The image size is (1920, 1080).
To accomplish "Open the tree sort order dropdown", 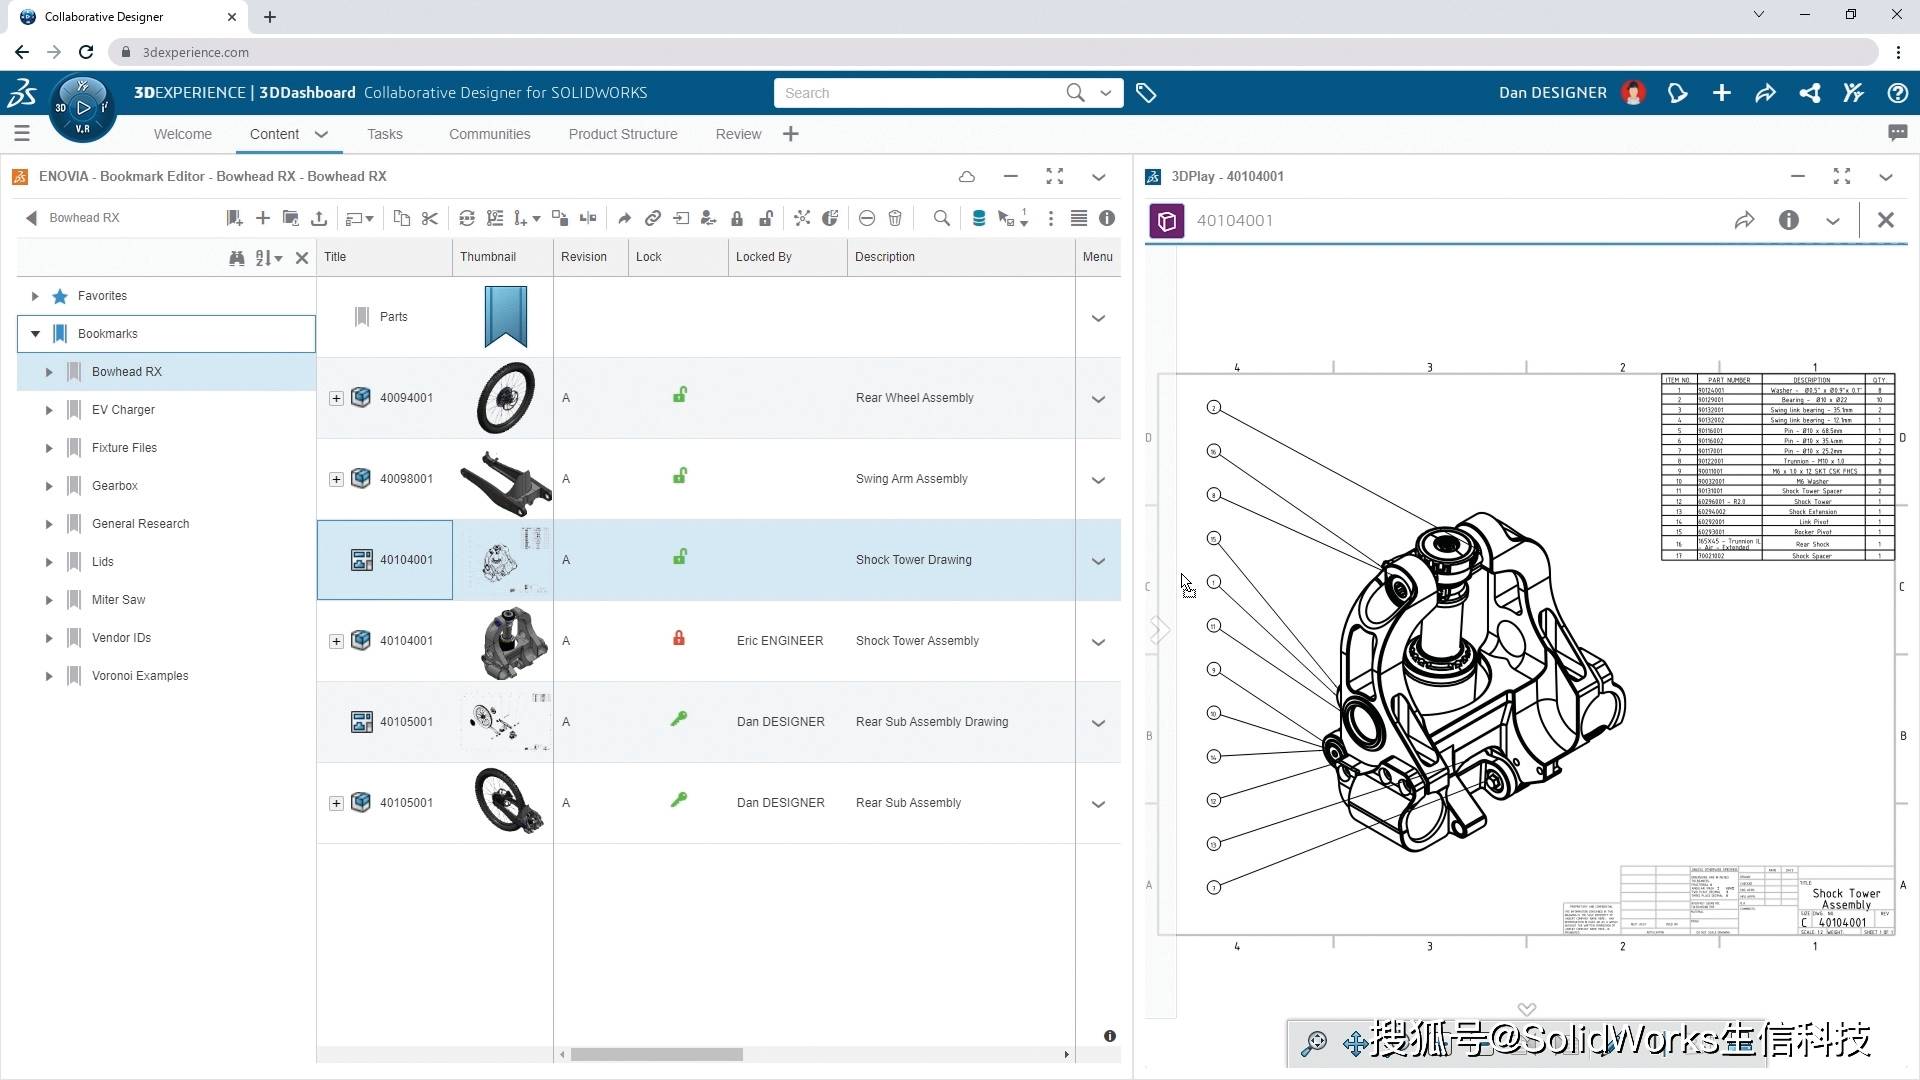I will coord(268,258).
